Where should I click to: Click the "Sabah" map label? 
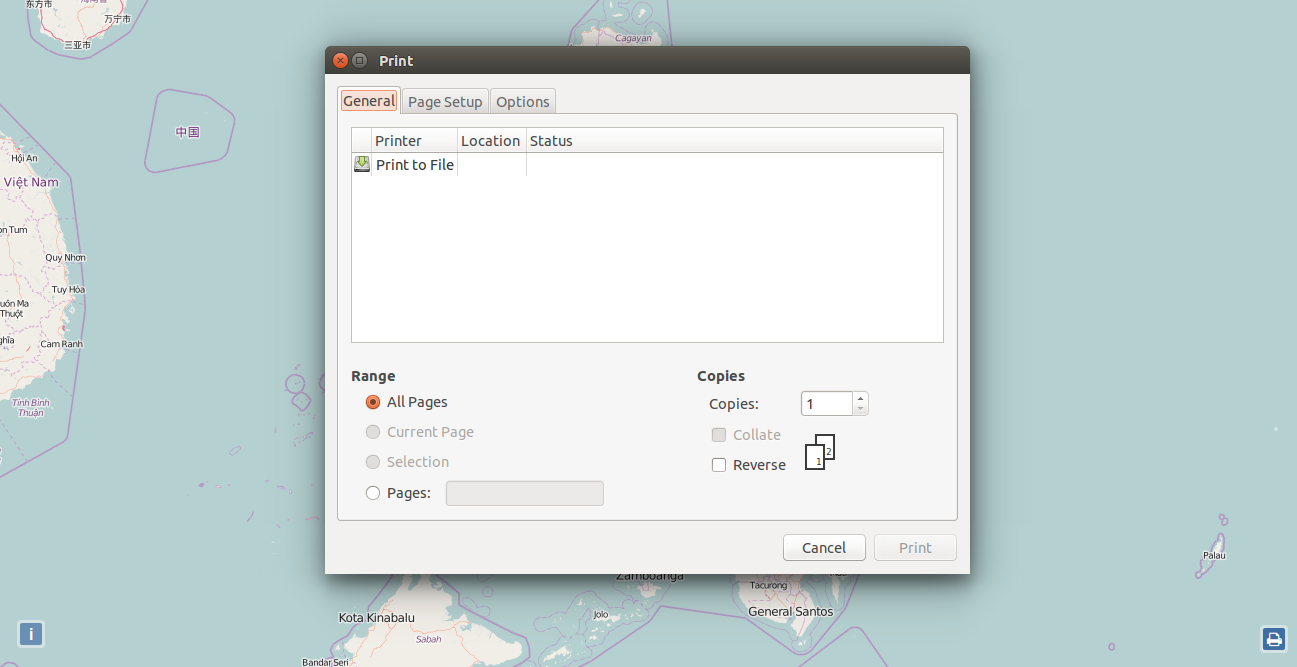pyautogui.click(x=428, y=639)
